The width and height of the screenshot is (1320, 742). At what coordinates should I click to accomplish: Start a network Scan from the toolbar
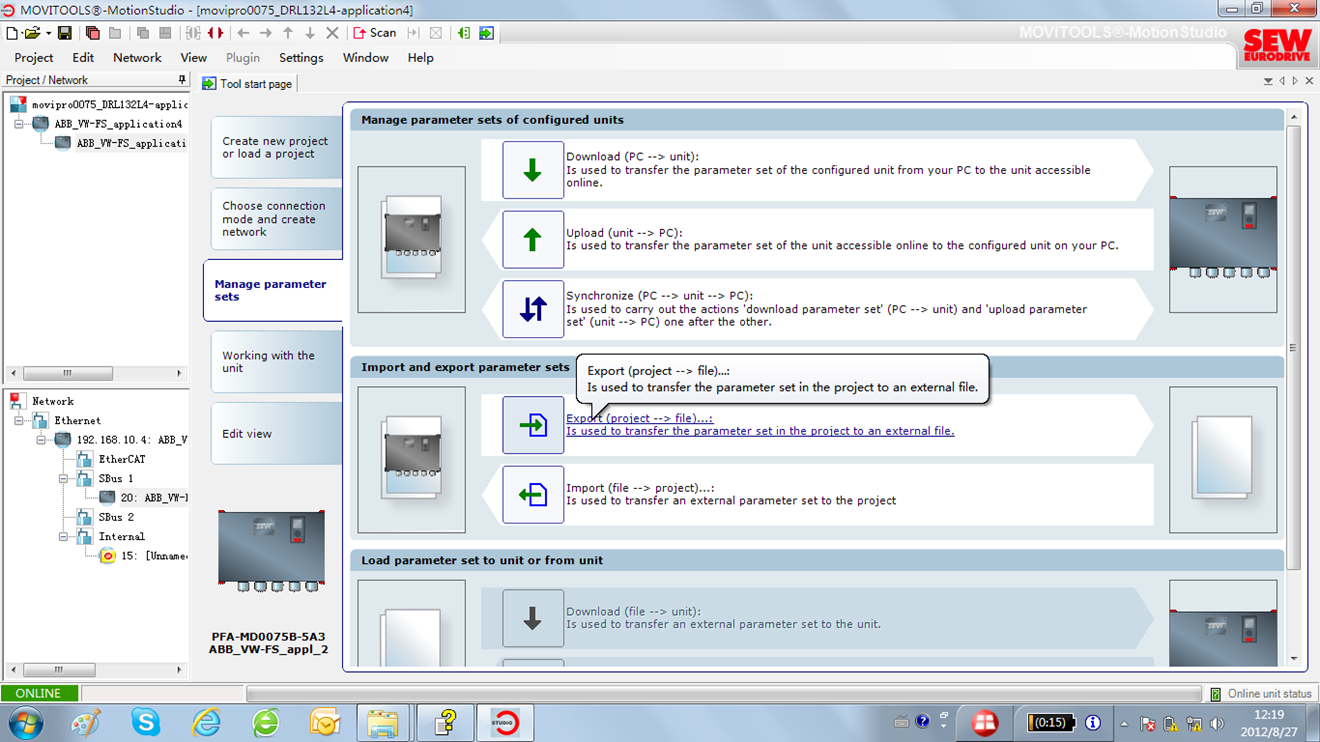375,33
